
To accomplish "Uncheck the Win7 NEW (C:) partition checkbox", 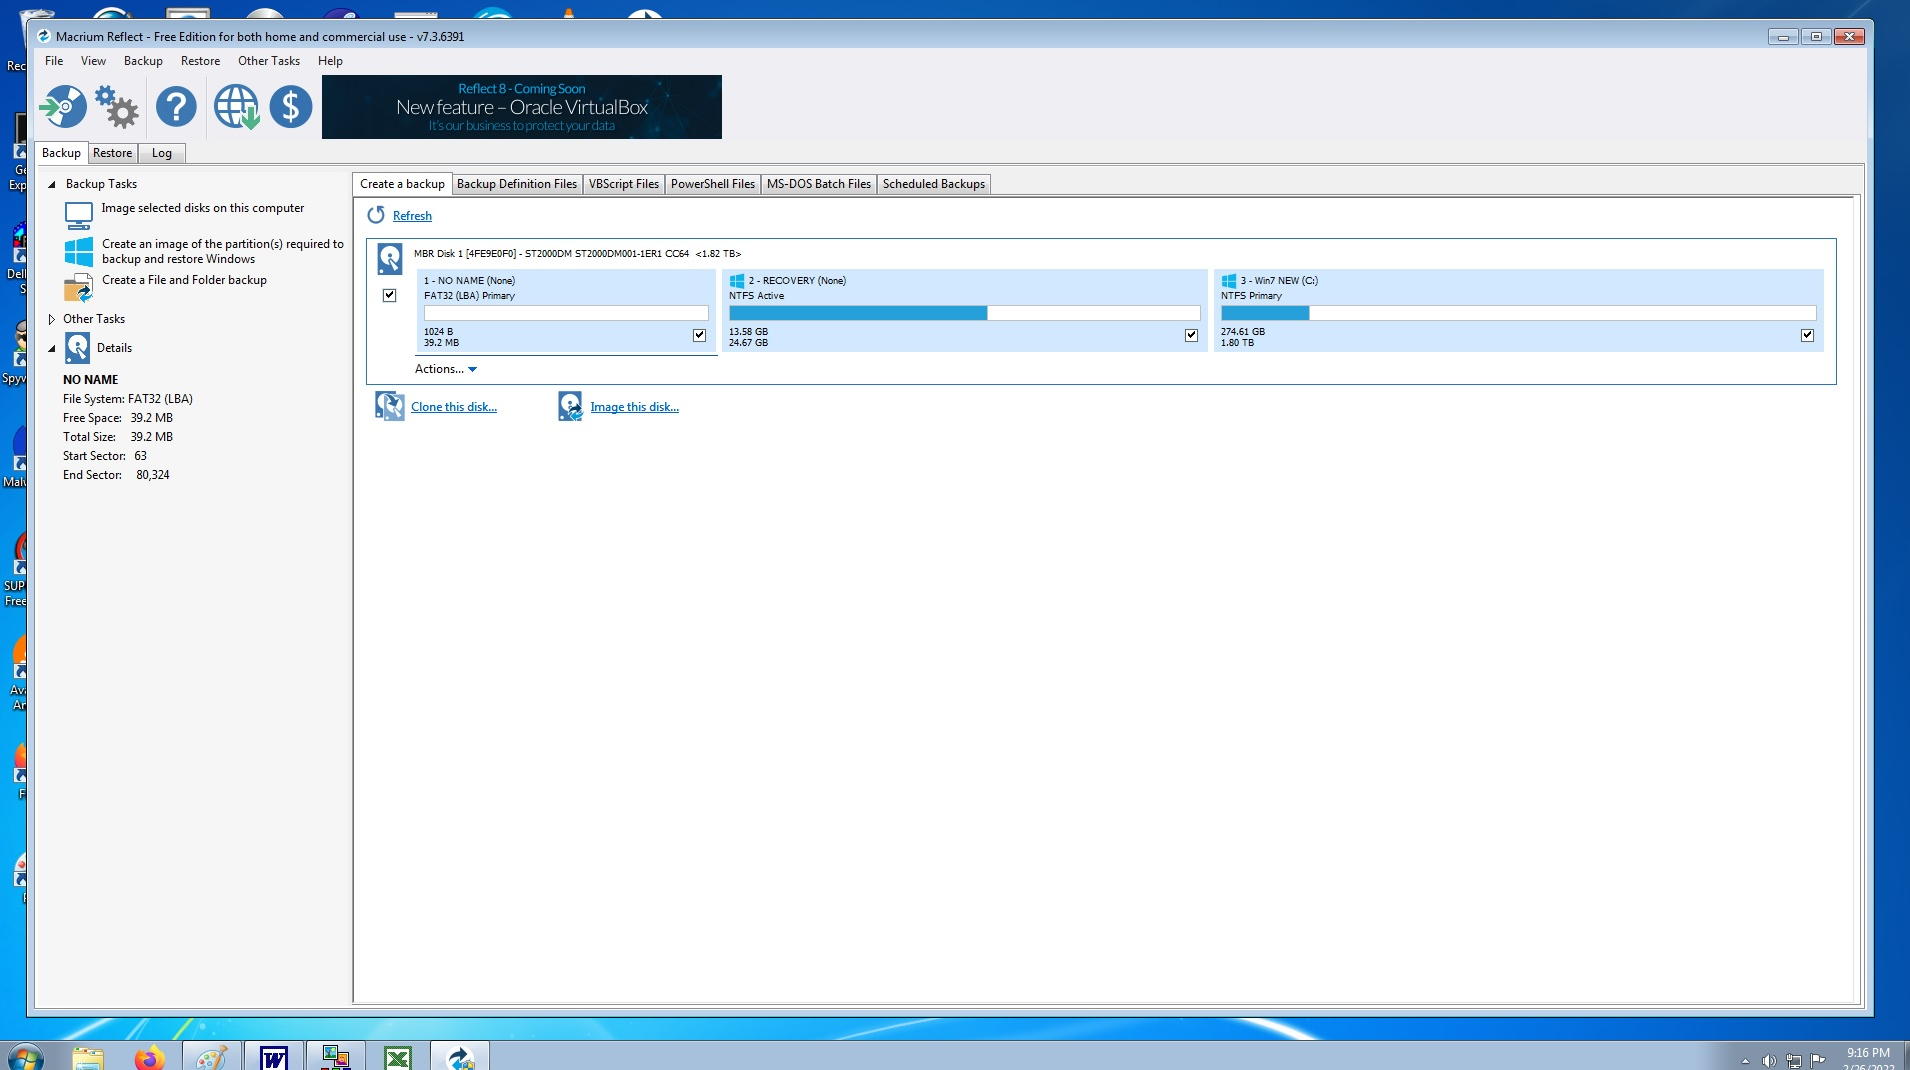I will point(1807,335).
